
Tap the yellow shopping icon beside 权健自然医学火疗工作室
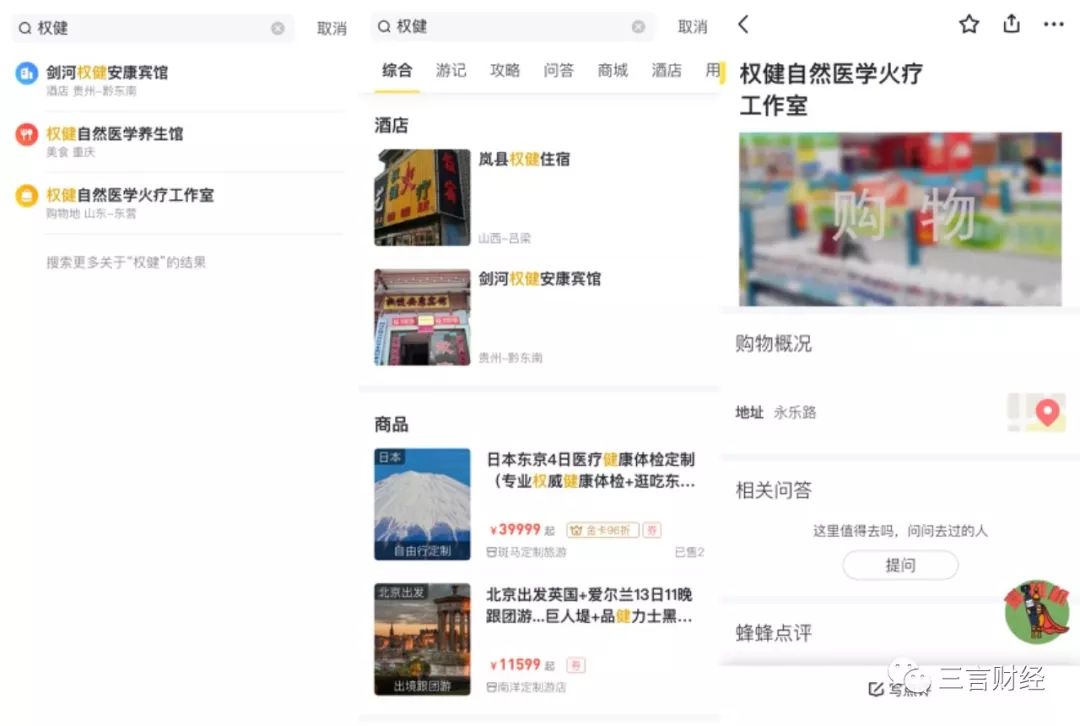(x=27, y=196)
